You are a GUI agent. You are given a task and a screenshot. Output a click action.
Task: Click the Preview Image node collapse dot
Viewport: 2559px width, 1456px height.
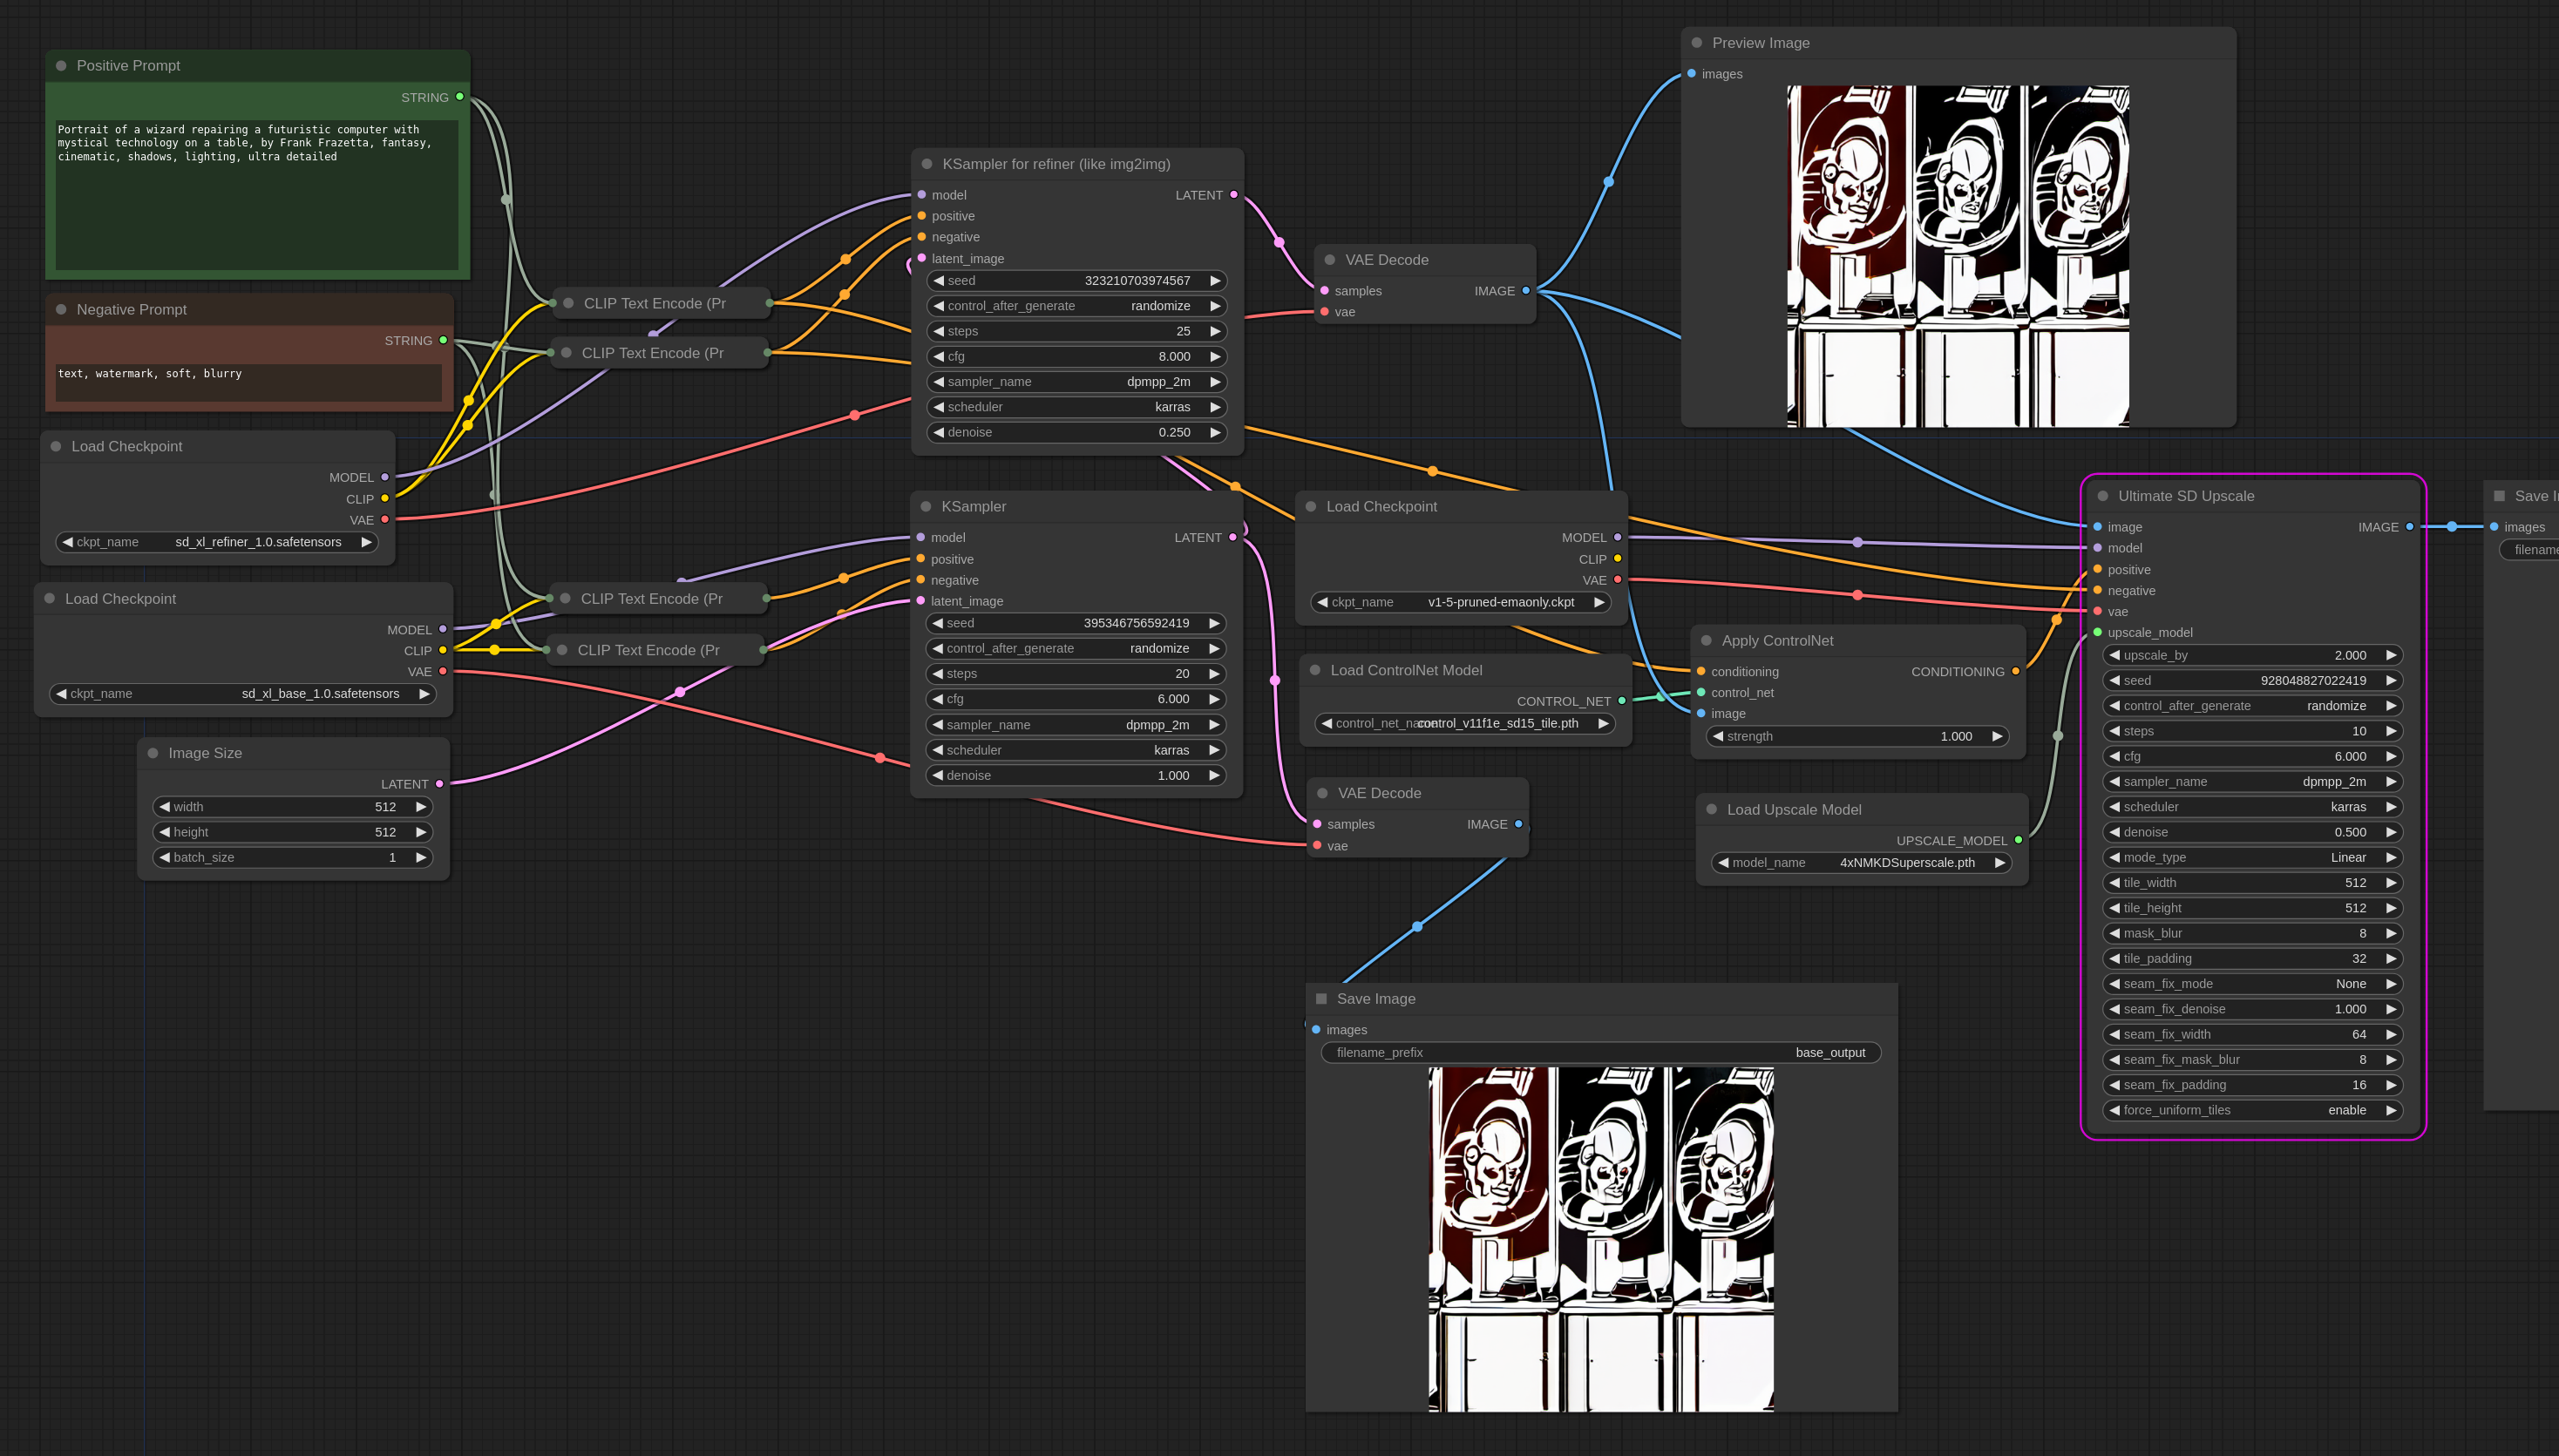[x=1696, y=43]
